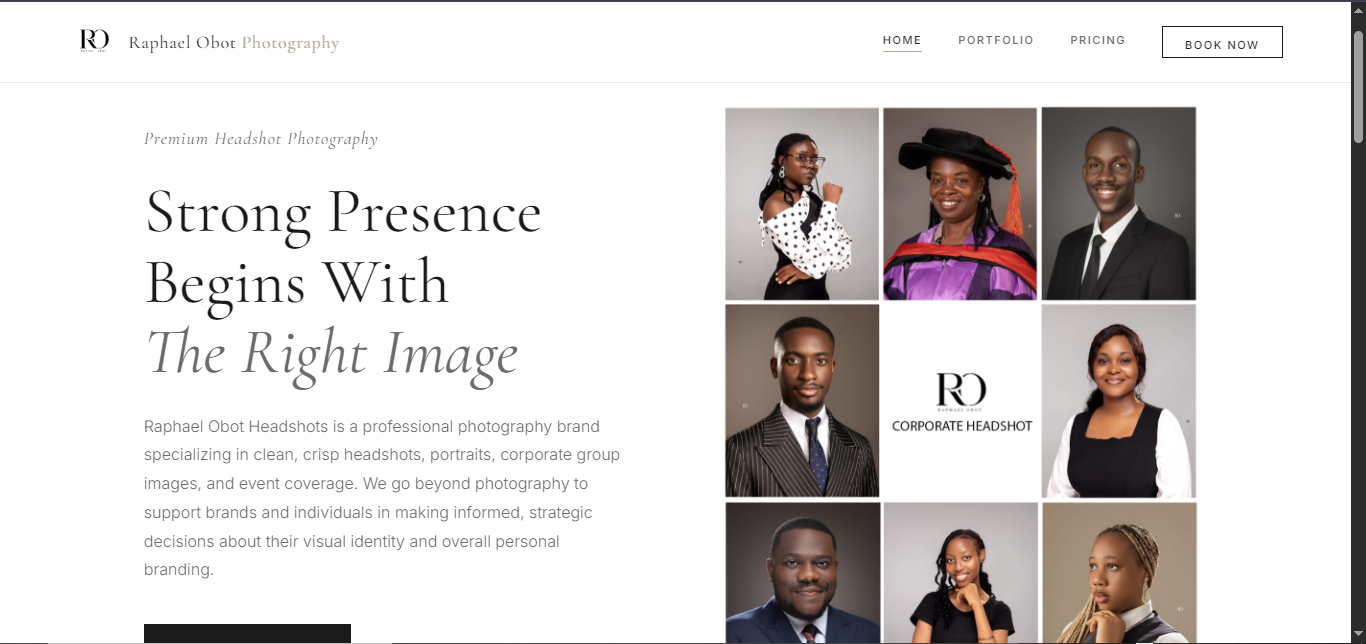Click the RO logo icon in header
The image size is (1366, 644).
coord(94,41)
